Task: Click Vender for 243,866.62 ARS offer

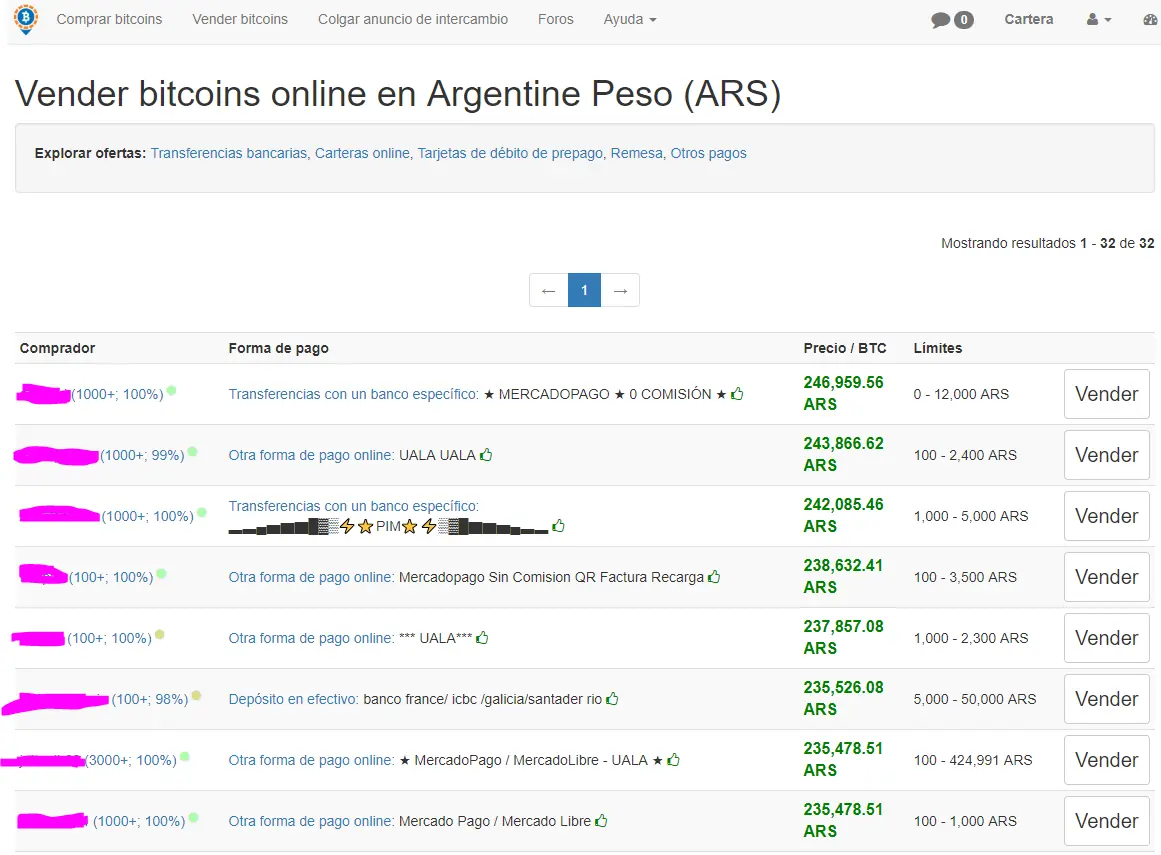Action: tap(1106, 455)
